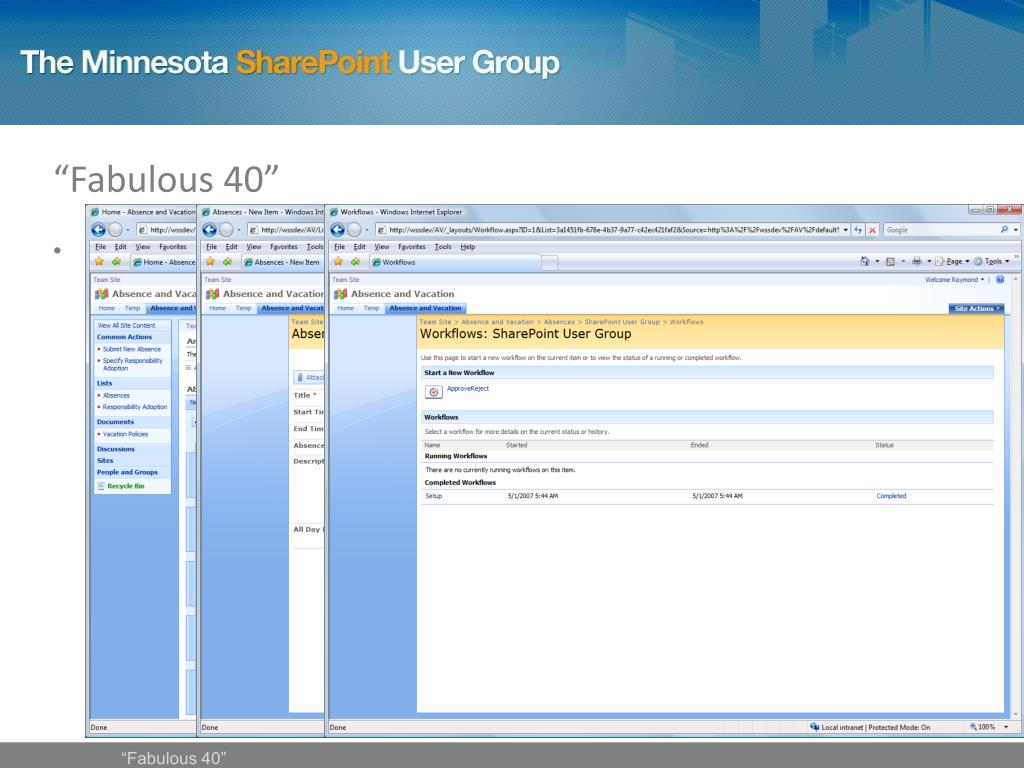Click Discussions heading in sidebar
The height and width of the screenshot is (768, 1024).
pyautogui.click(x=116, y=449)
